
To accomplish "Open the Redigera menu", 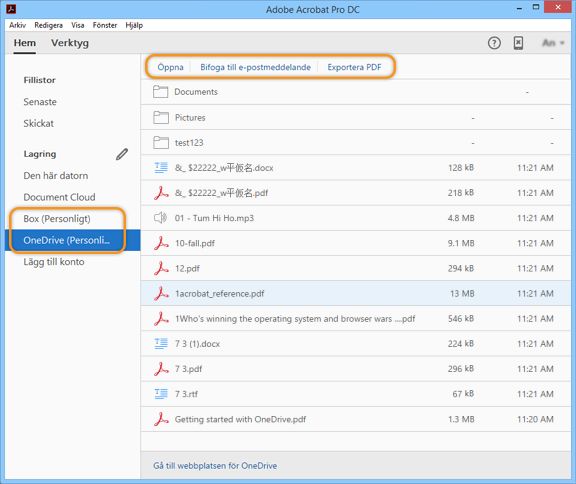I will [48, 25].
